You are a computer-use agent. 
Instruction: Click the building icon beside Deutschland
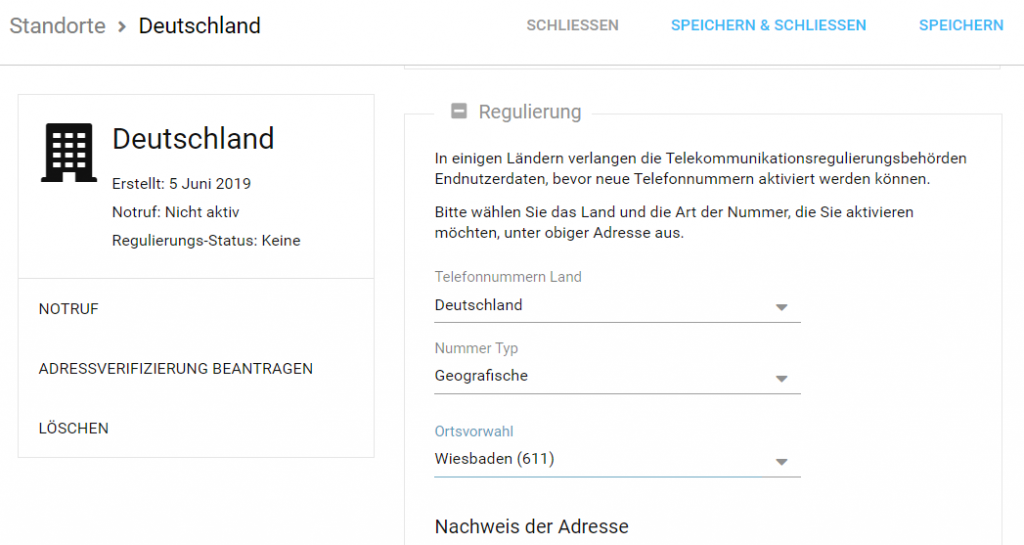[x=68, y=153]
